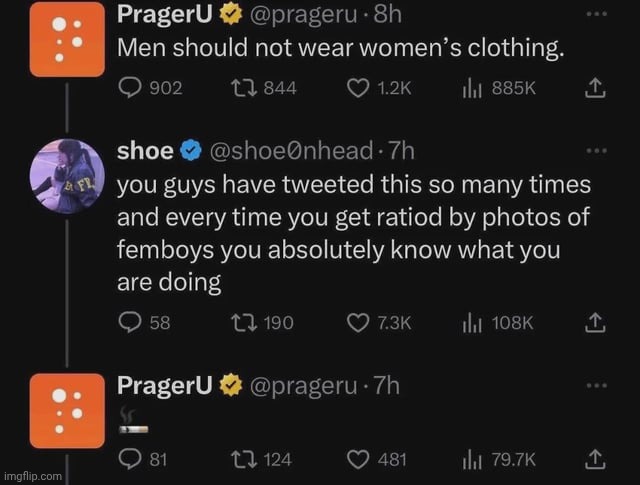Share PragerU's cigarette reply tweet

(x=593, y=459)
